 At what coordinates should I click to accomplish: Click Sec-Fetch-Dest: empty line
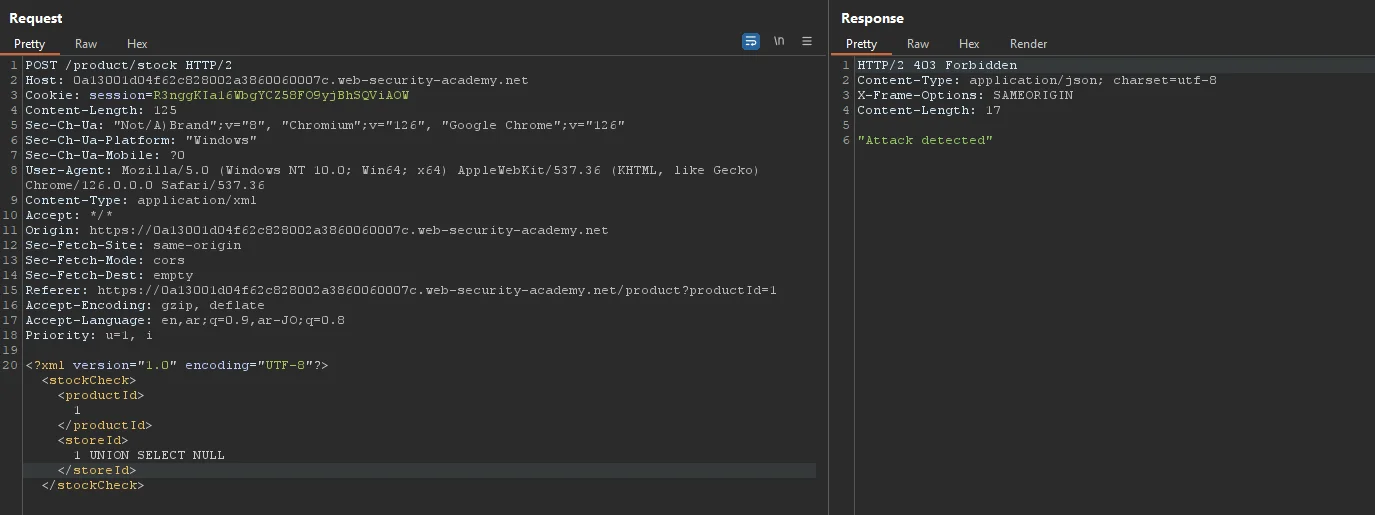tap(108, 275)
